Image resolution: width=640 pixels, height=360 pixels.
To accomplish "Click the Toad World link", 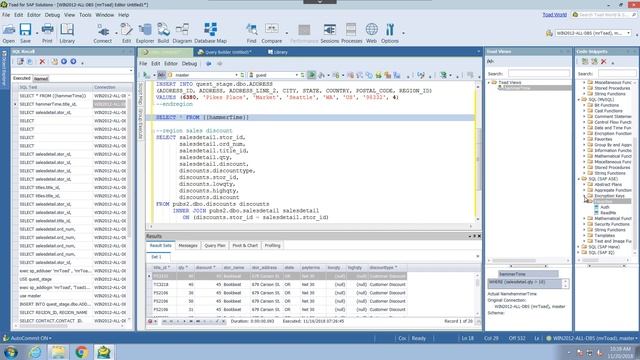I will (x=554, y=15).
